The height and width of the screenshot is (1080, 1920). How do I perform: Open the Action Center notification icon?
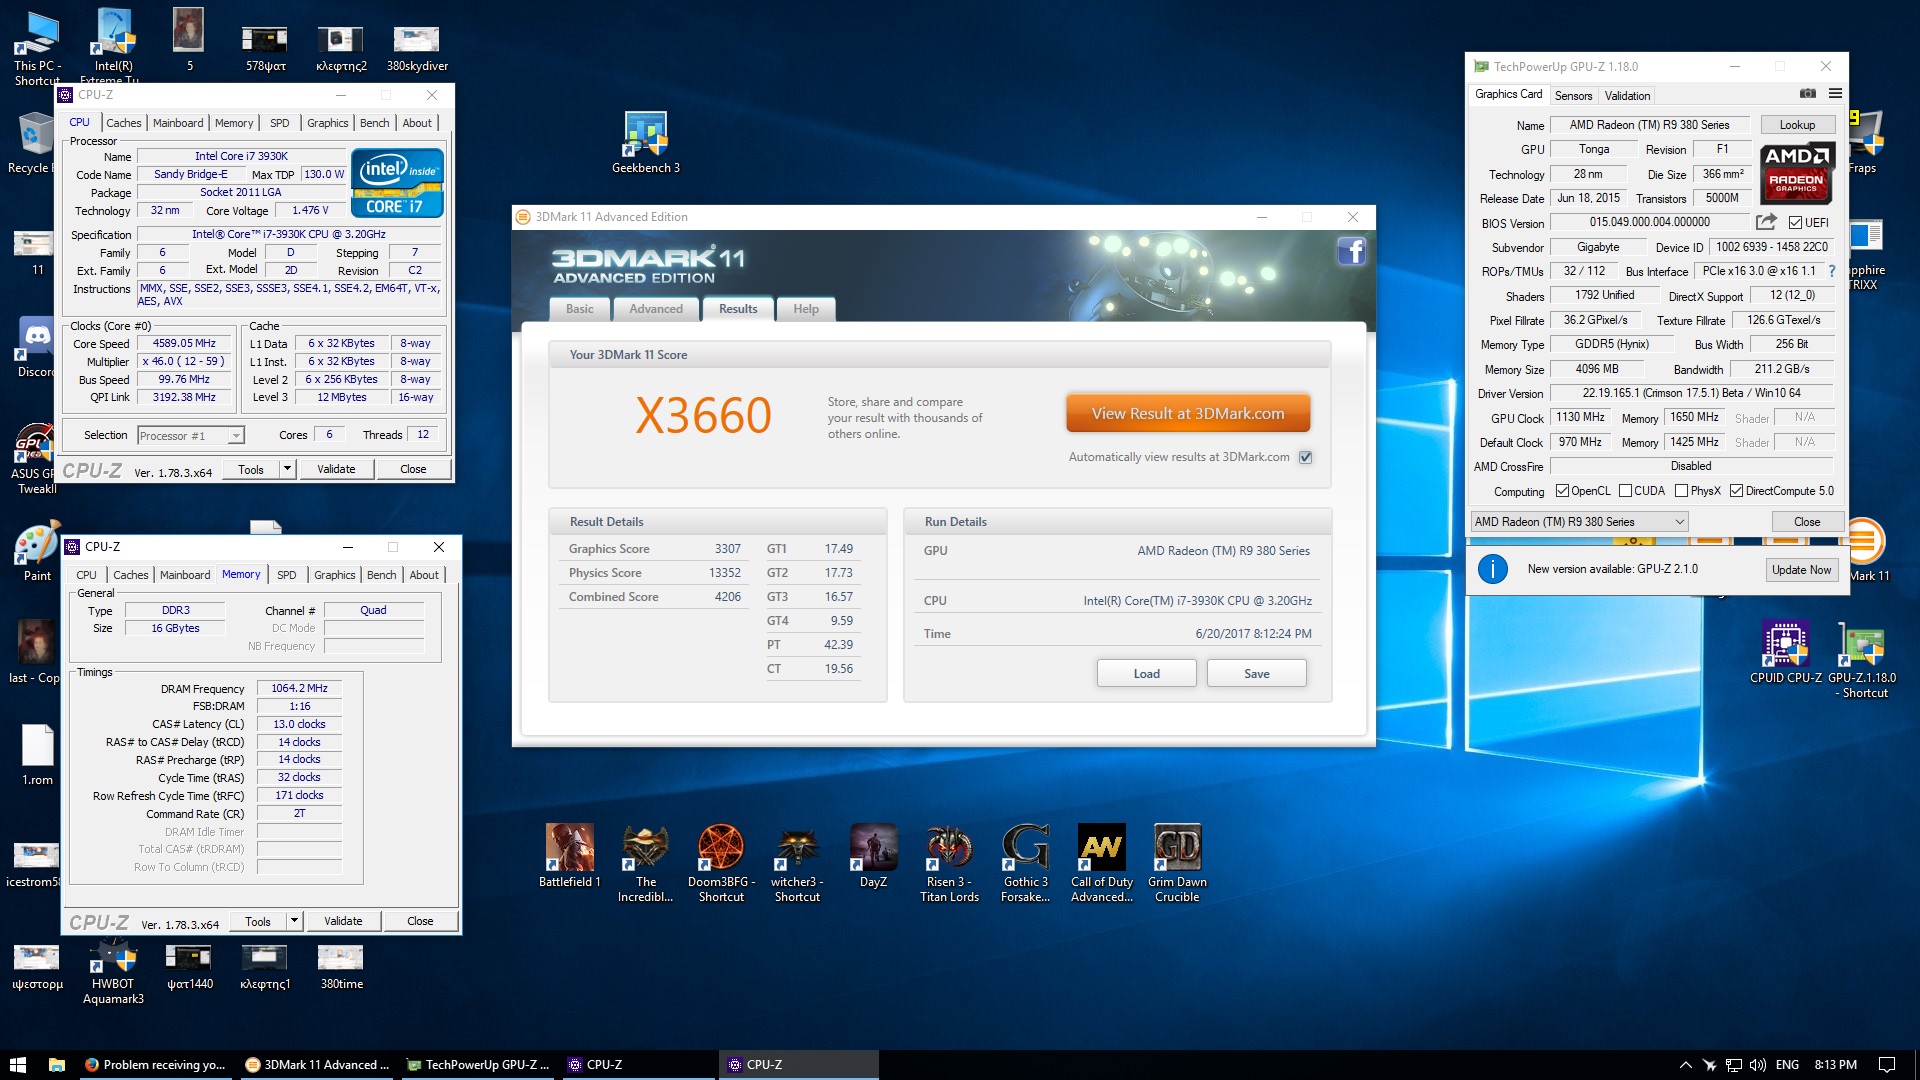[x=1887, y=1065]
